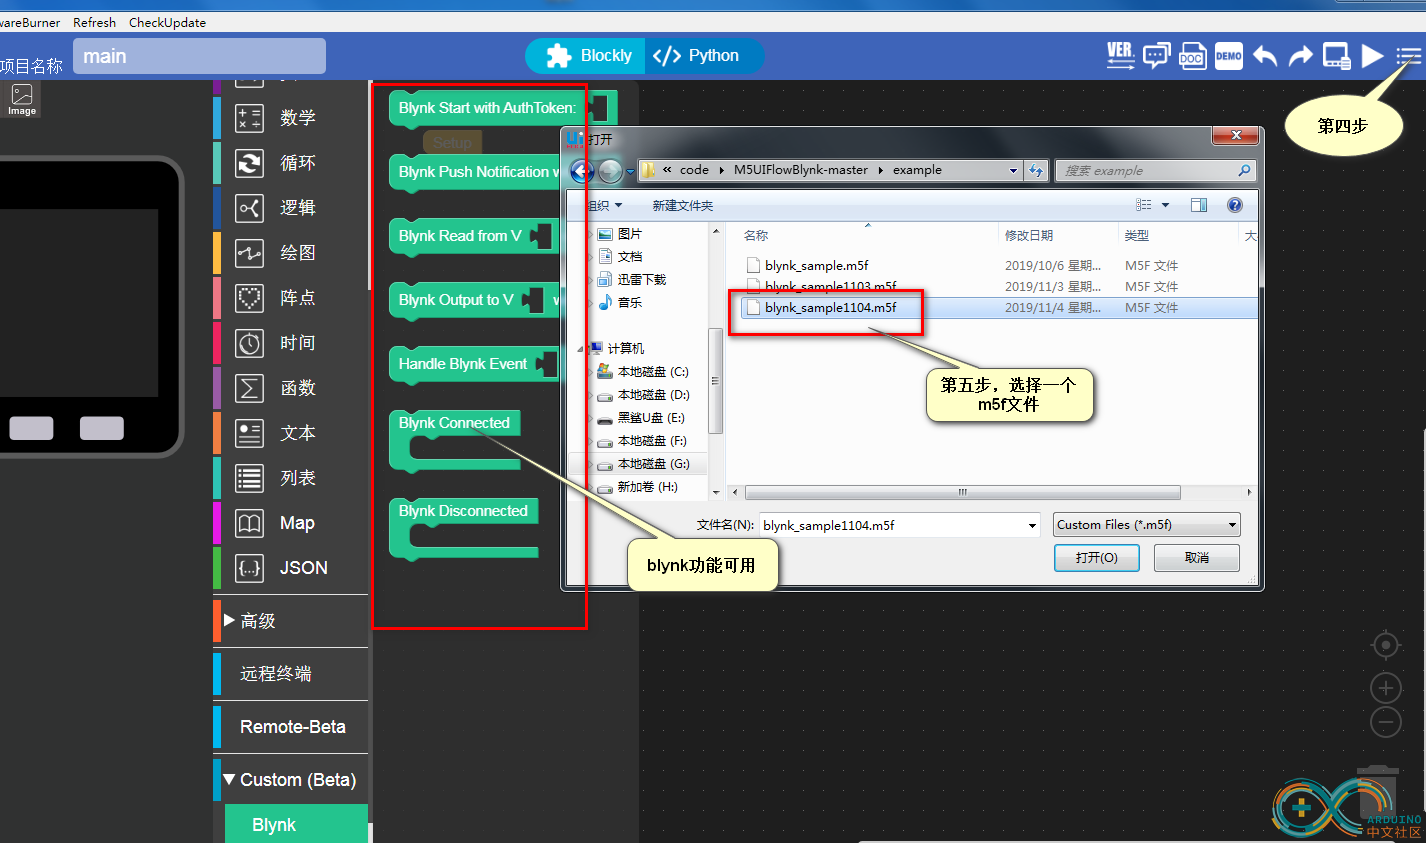Open the DEMO examples icon

pyautogui.click(x=1229, y=56)
